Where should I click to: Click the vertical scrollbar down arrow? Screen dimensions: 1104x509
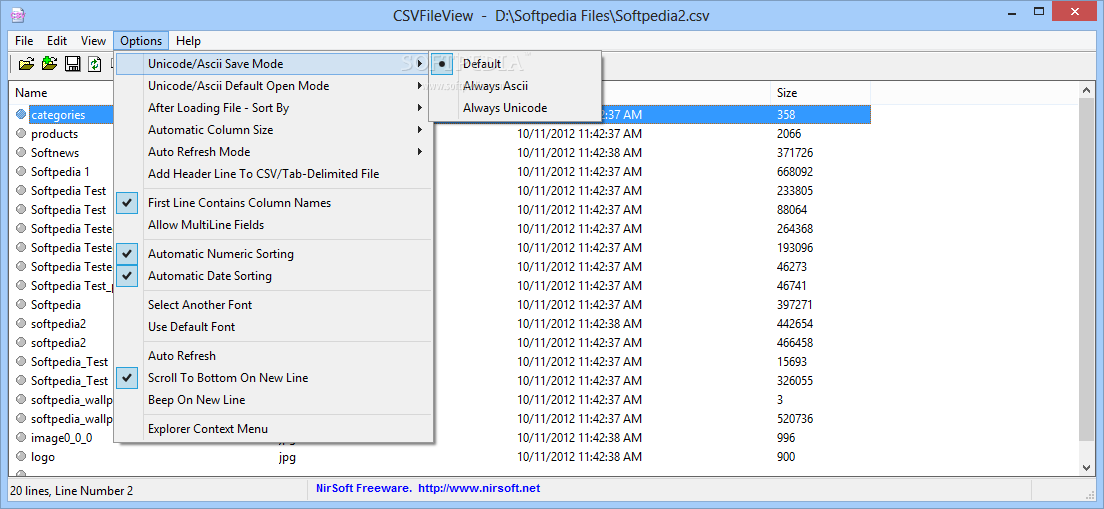[x=1086, y=467]
